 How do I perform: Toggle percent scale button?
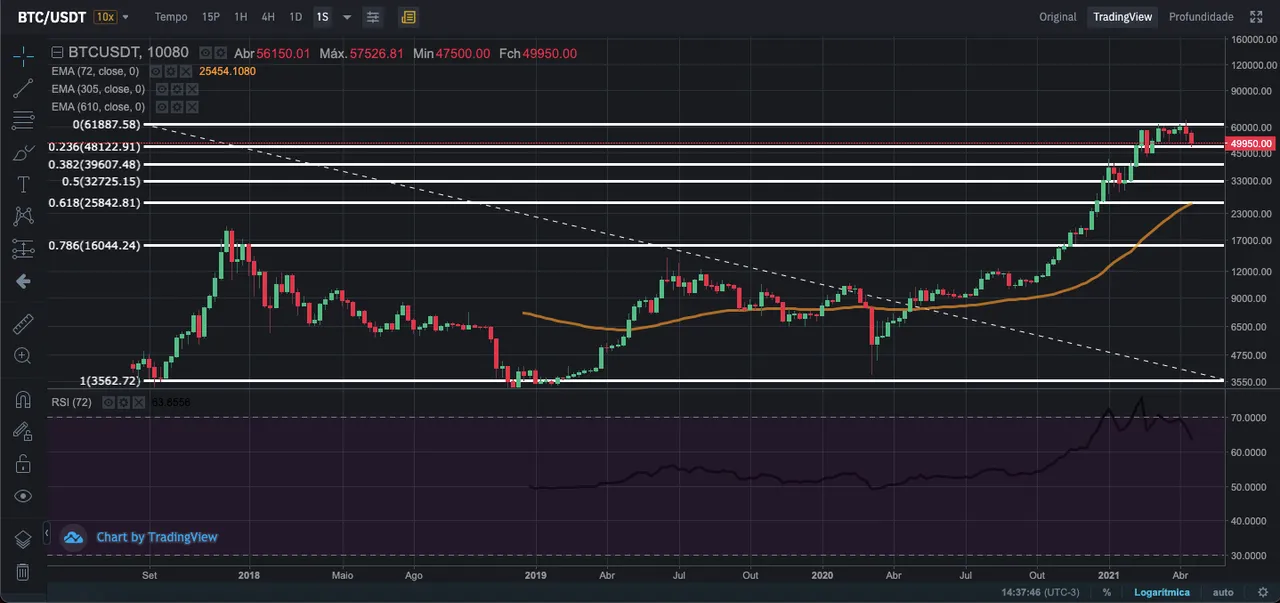pyautogui.click(x=1107, y=592)
